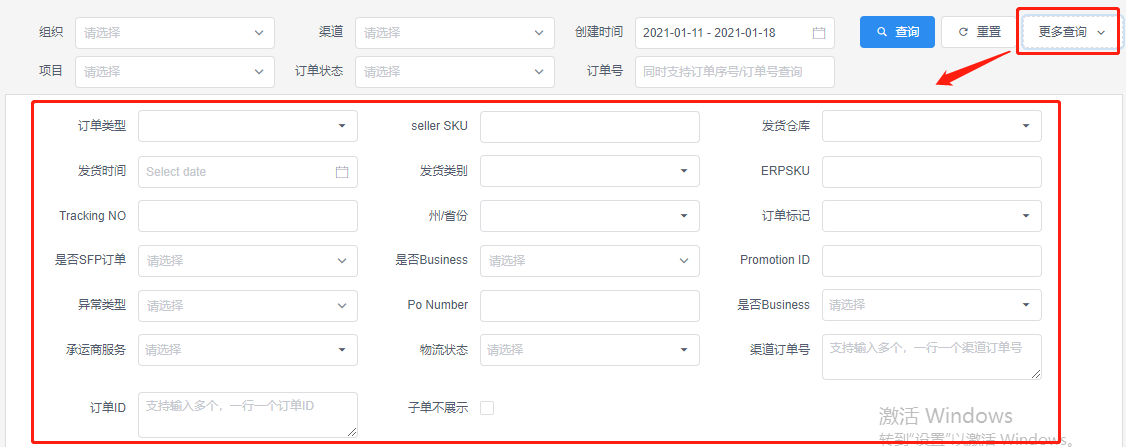Open the 物流状态 dropdown
The width and height of the screenshot is (1126, 447).
590,350
